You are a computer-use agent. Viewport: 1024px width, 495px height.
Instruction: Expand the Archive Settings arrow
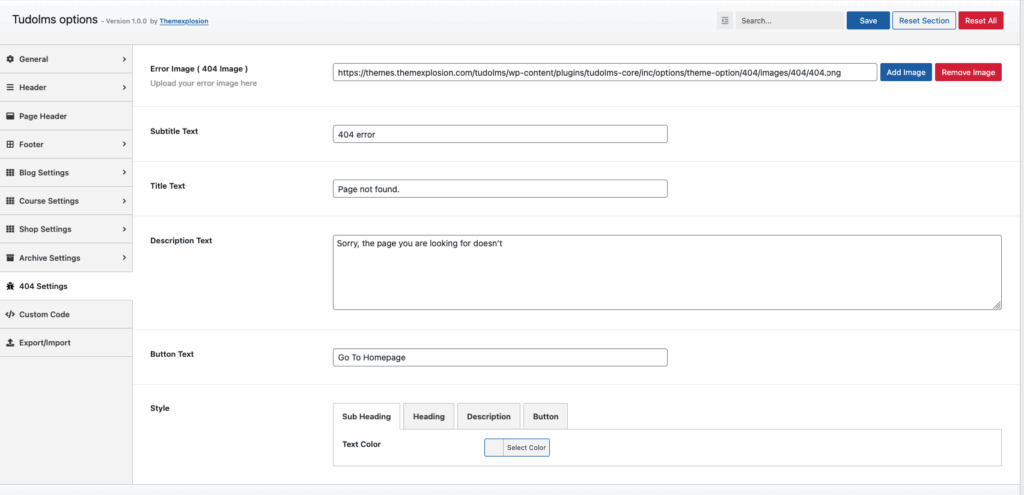click(124, 258)
